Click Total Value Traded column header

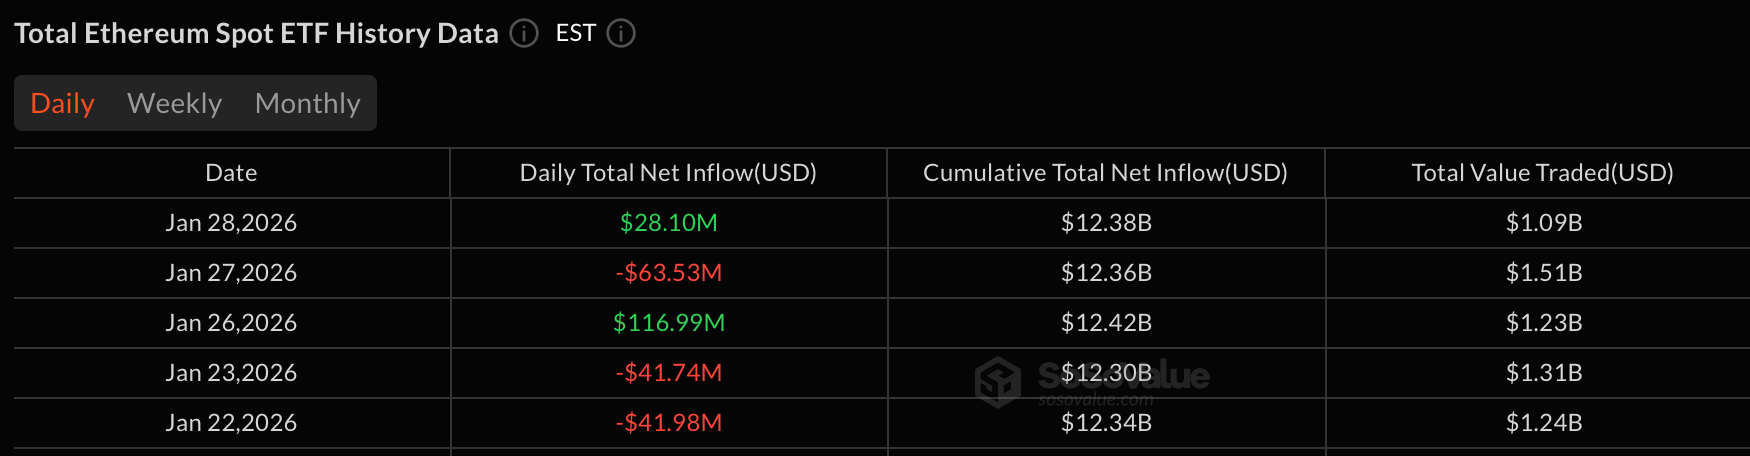coord(1542,173)
